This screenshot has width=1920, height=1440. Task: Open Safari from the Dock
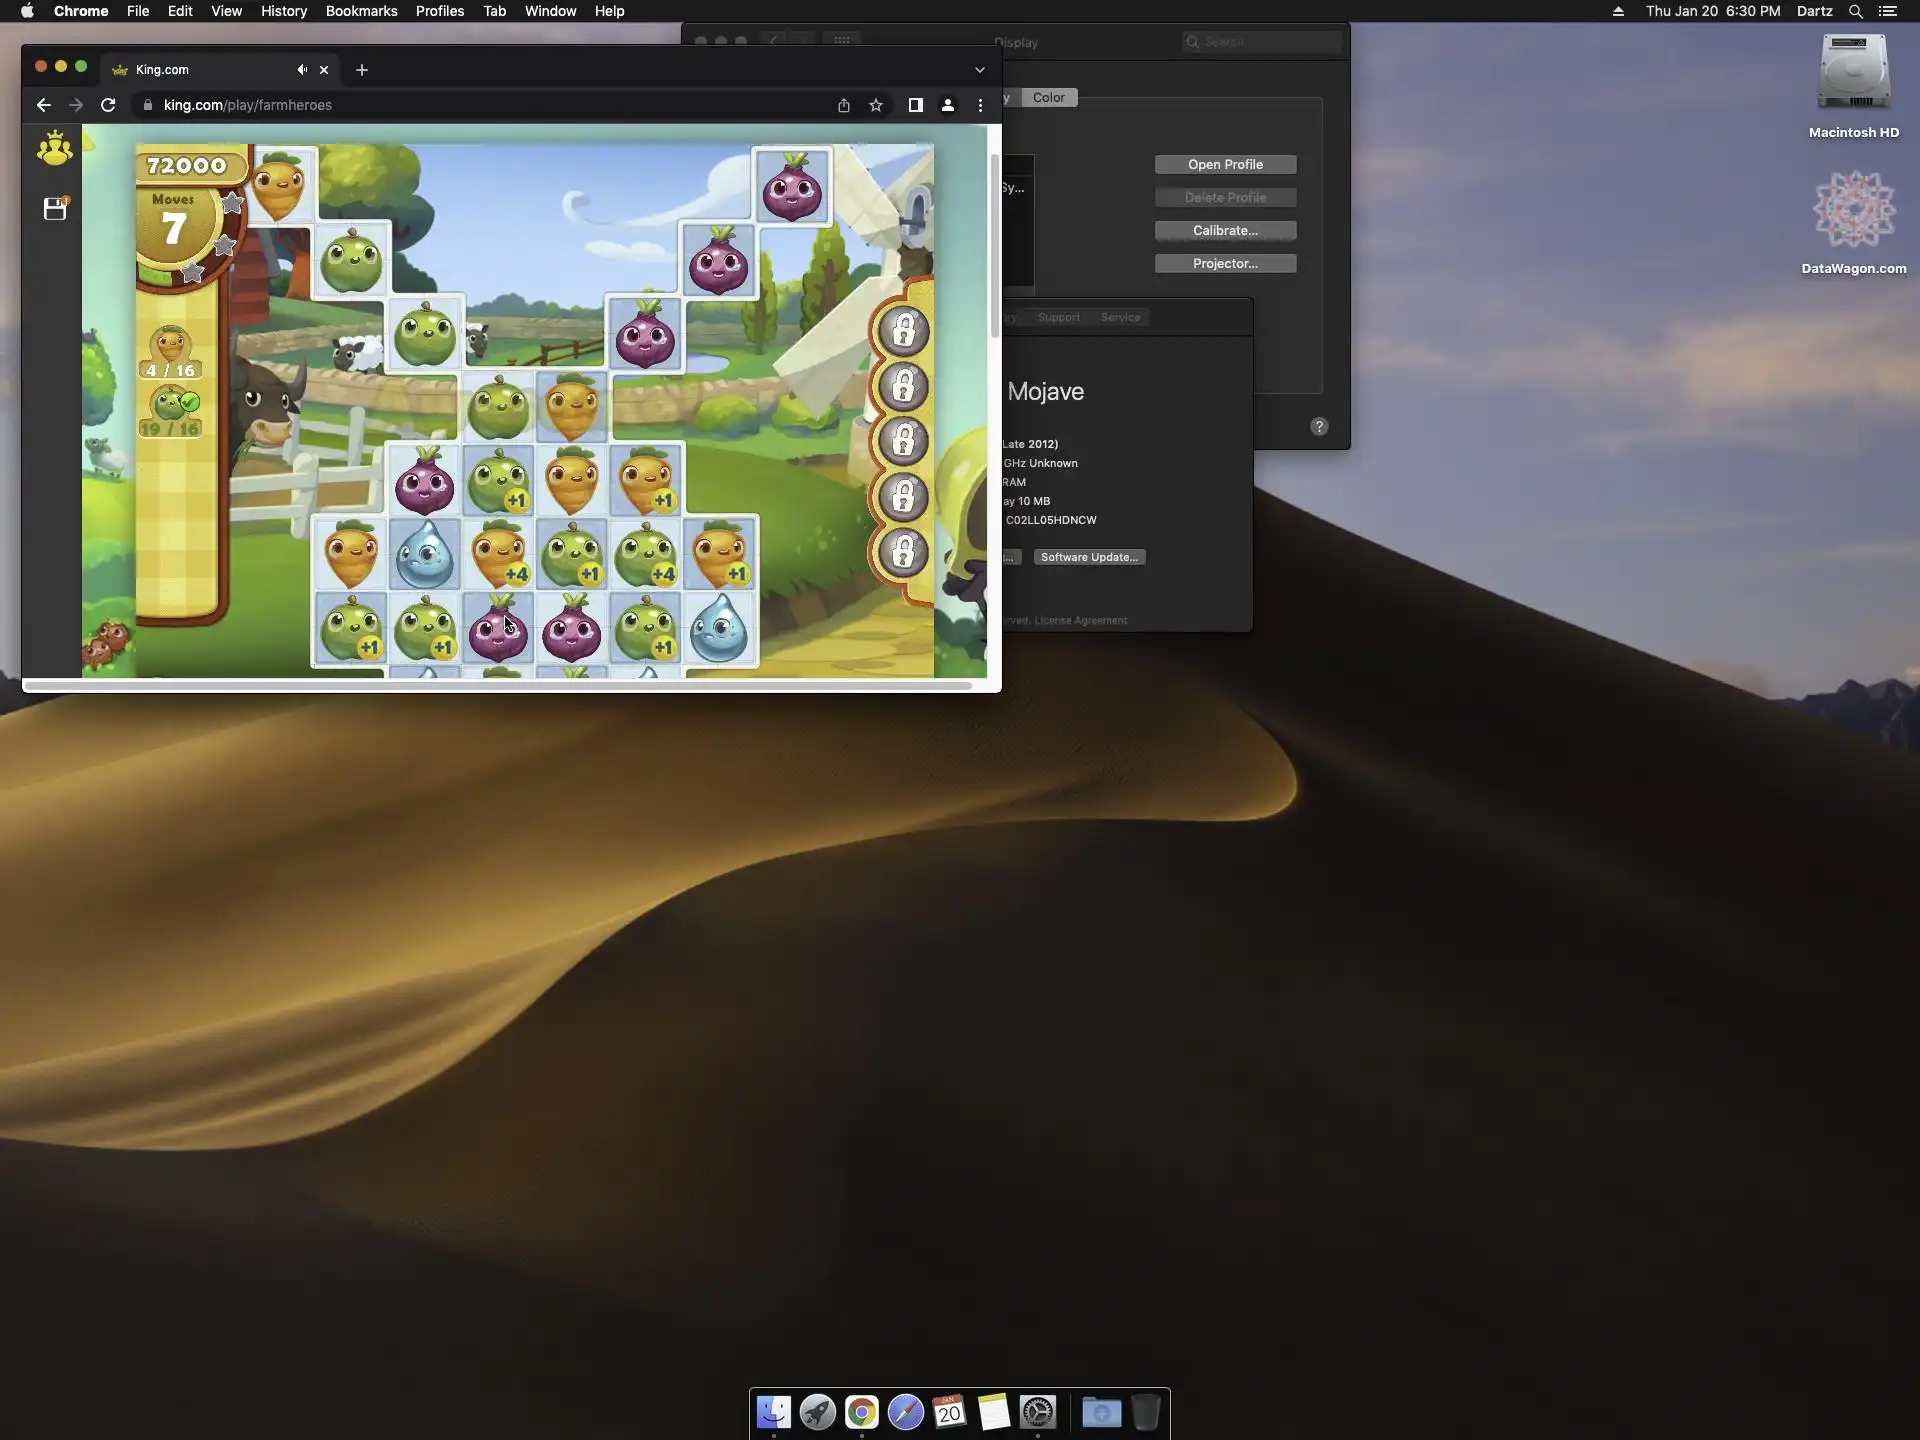[905, 1412]
